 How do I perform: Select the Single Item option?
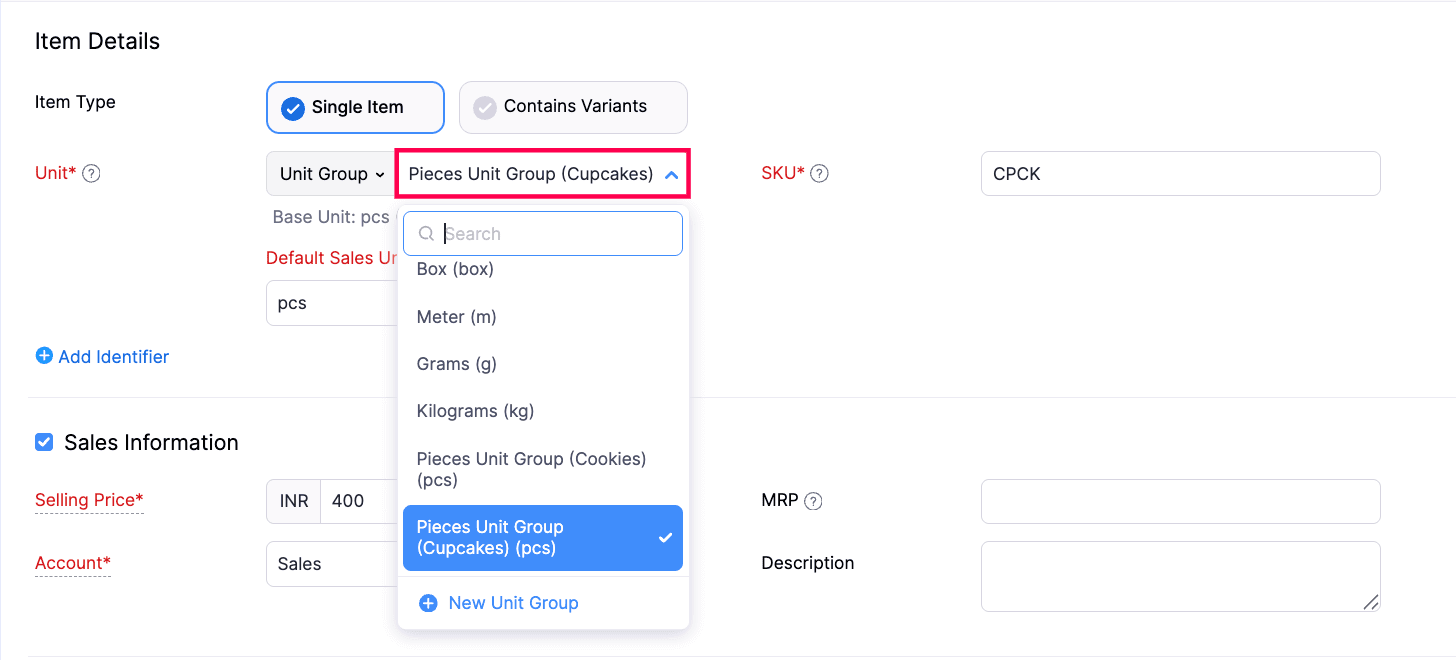355,107
